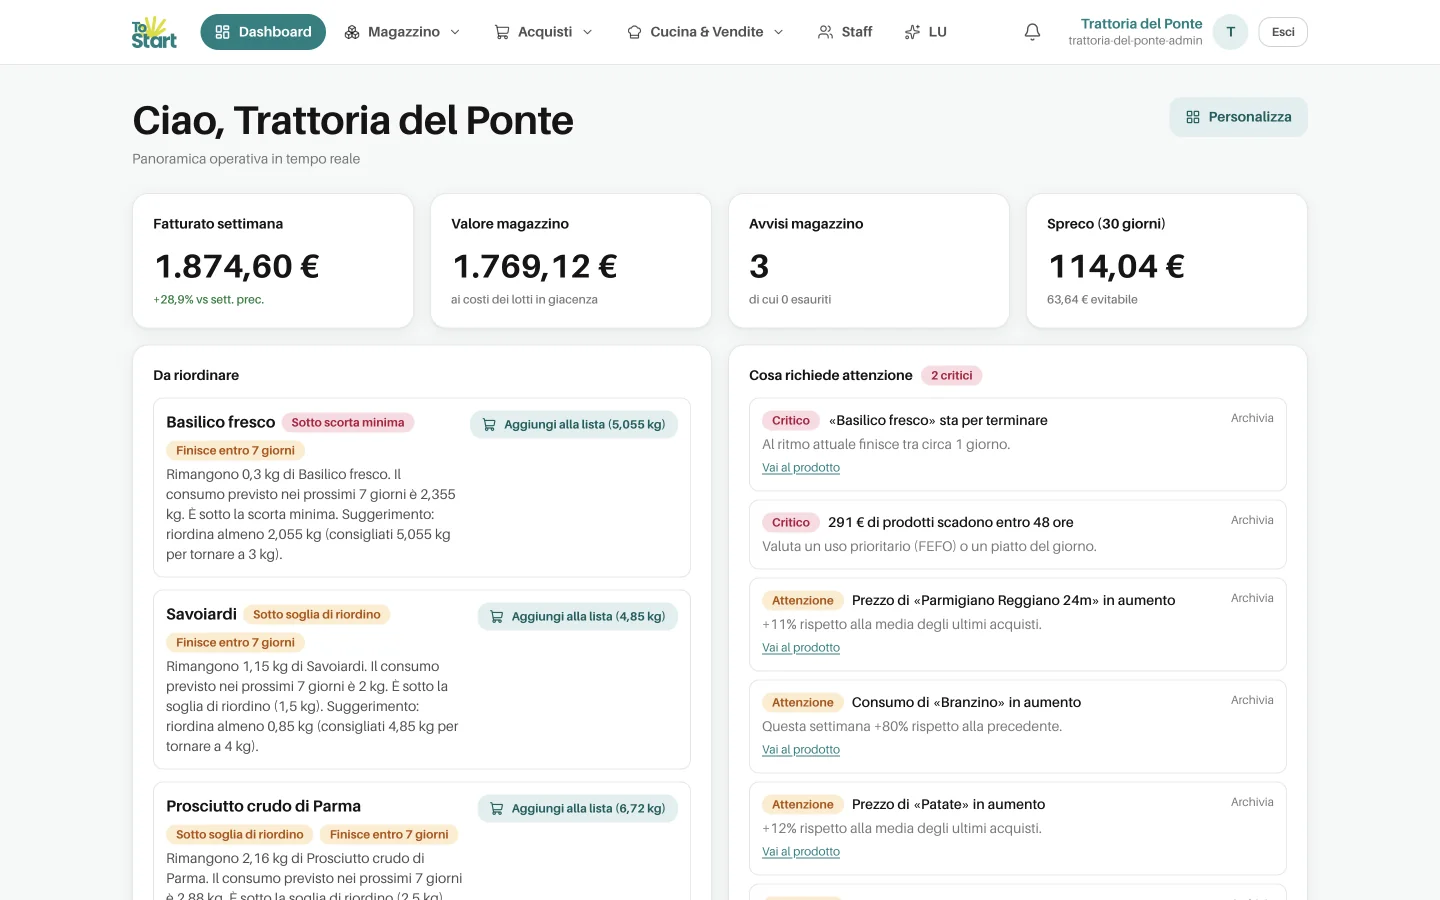The height and width of the screenshot is (900, 1440).
Task: Click the cart icon on Savoiardi's add button
Action: pyautogui.click(x=497, y=616)
